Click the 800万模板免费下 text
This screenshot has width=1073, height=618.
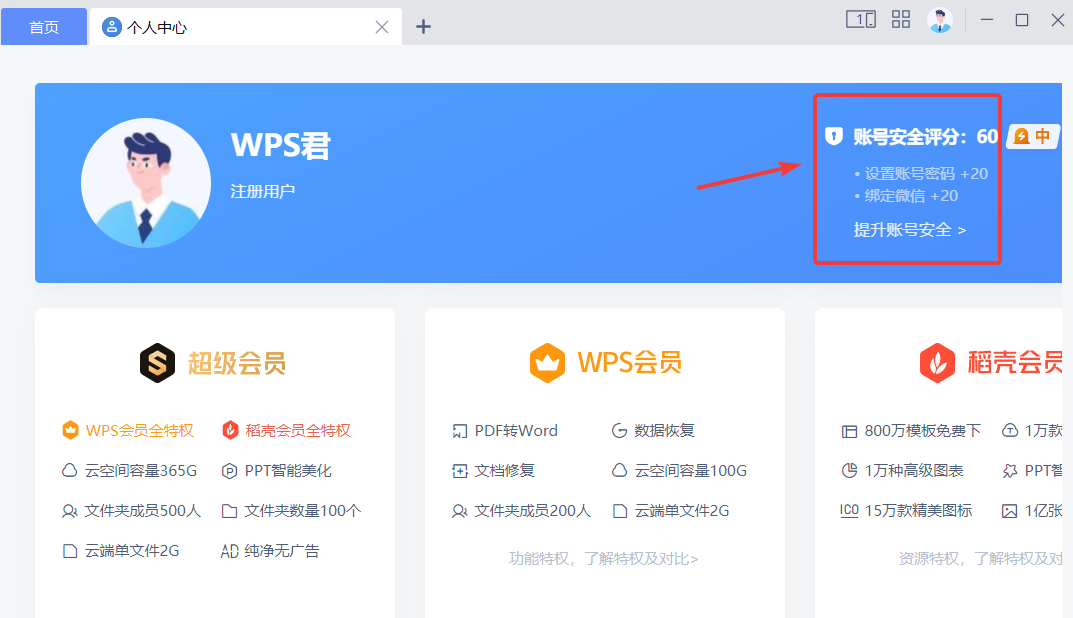922,430
